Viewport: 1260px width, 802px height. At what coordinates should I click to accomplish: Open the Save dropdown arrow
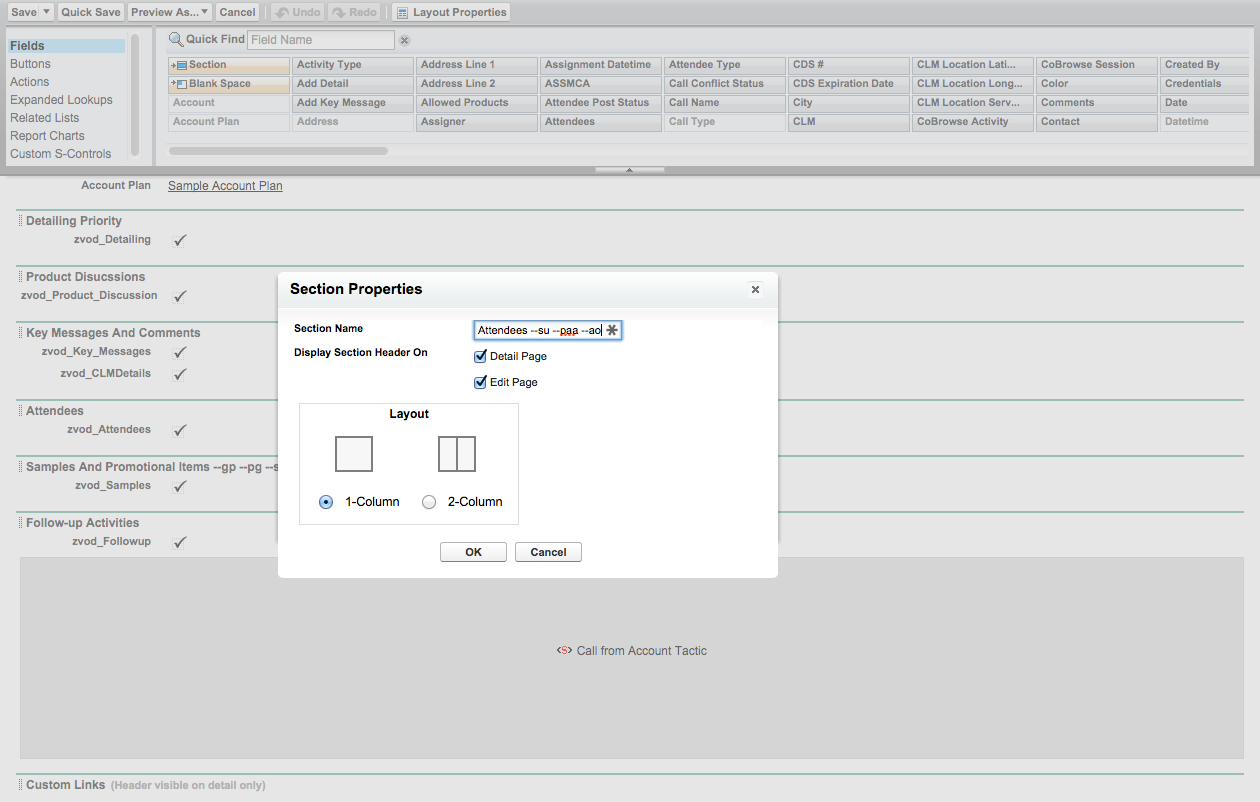(46, 12)
